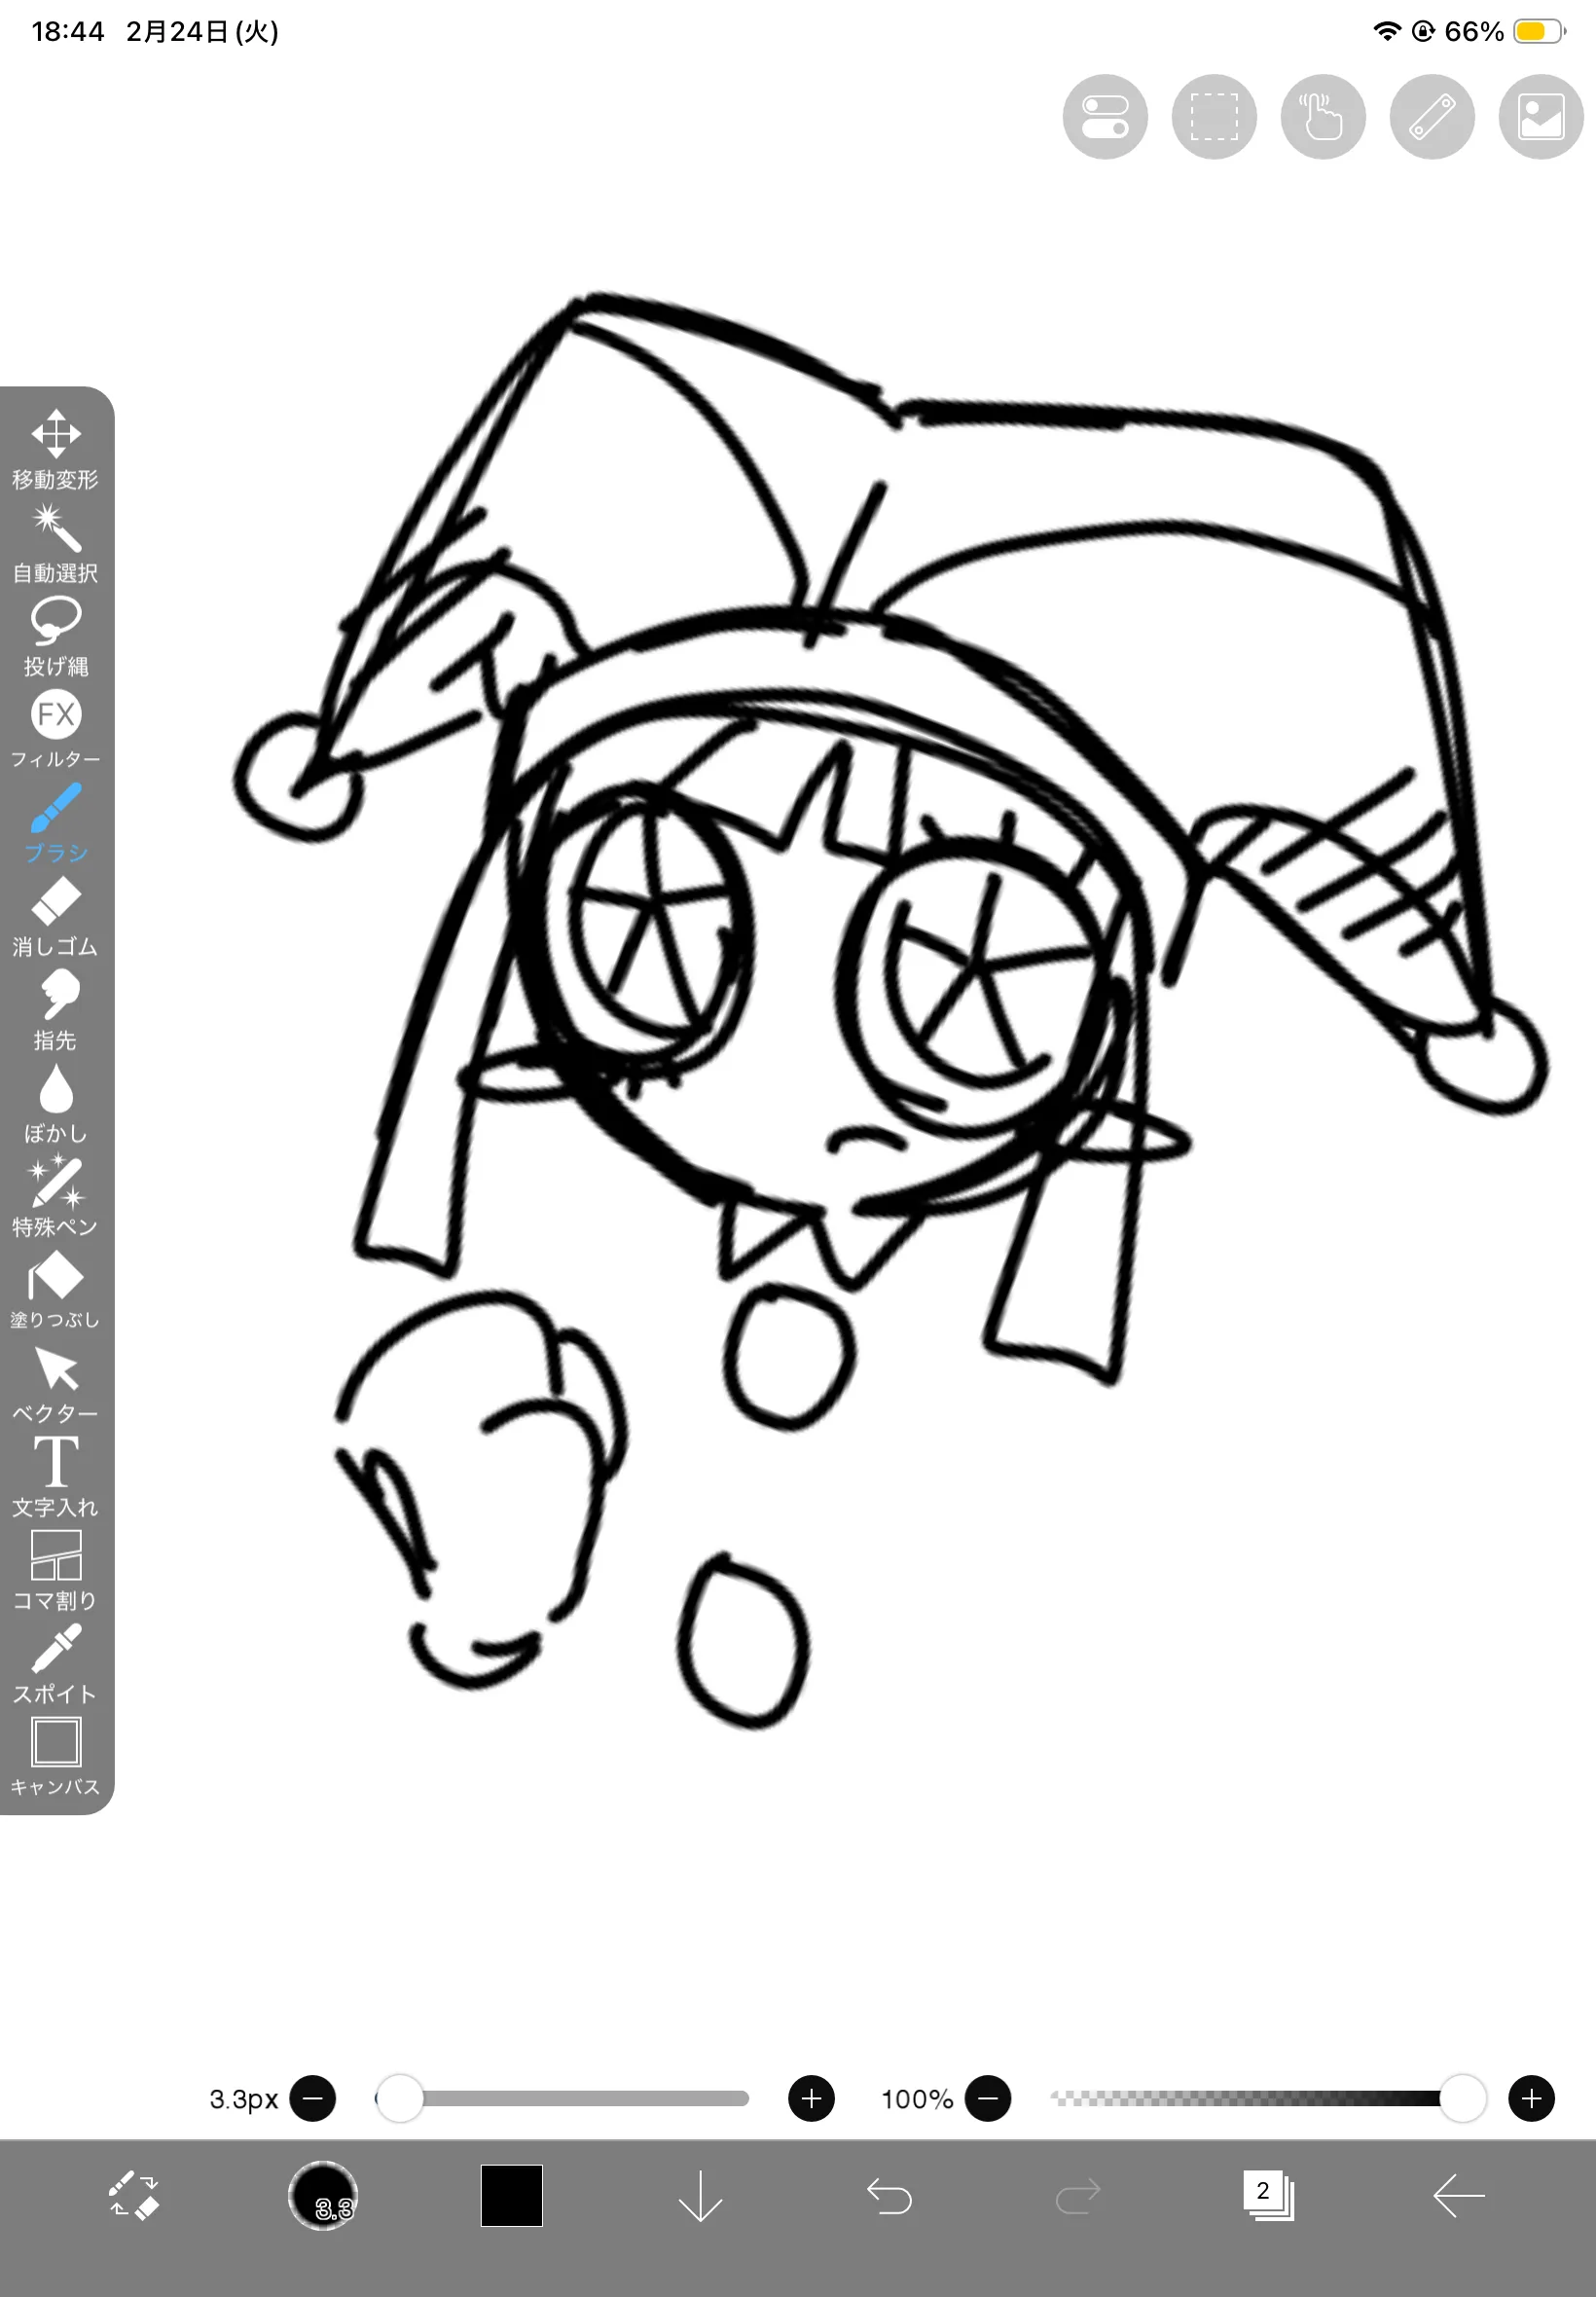Adjust the brush thickness slider
This screenshot has height=2297, width=1596.
pyautogui.click(x=562, y=2098)
